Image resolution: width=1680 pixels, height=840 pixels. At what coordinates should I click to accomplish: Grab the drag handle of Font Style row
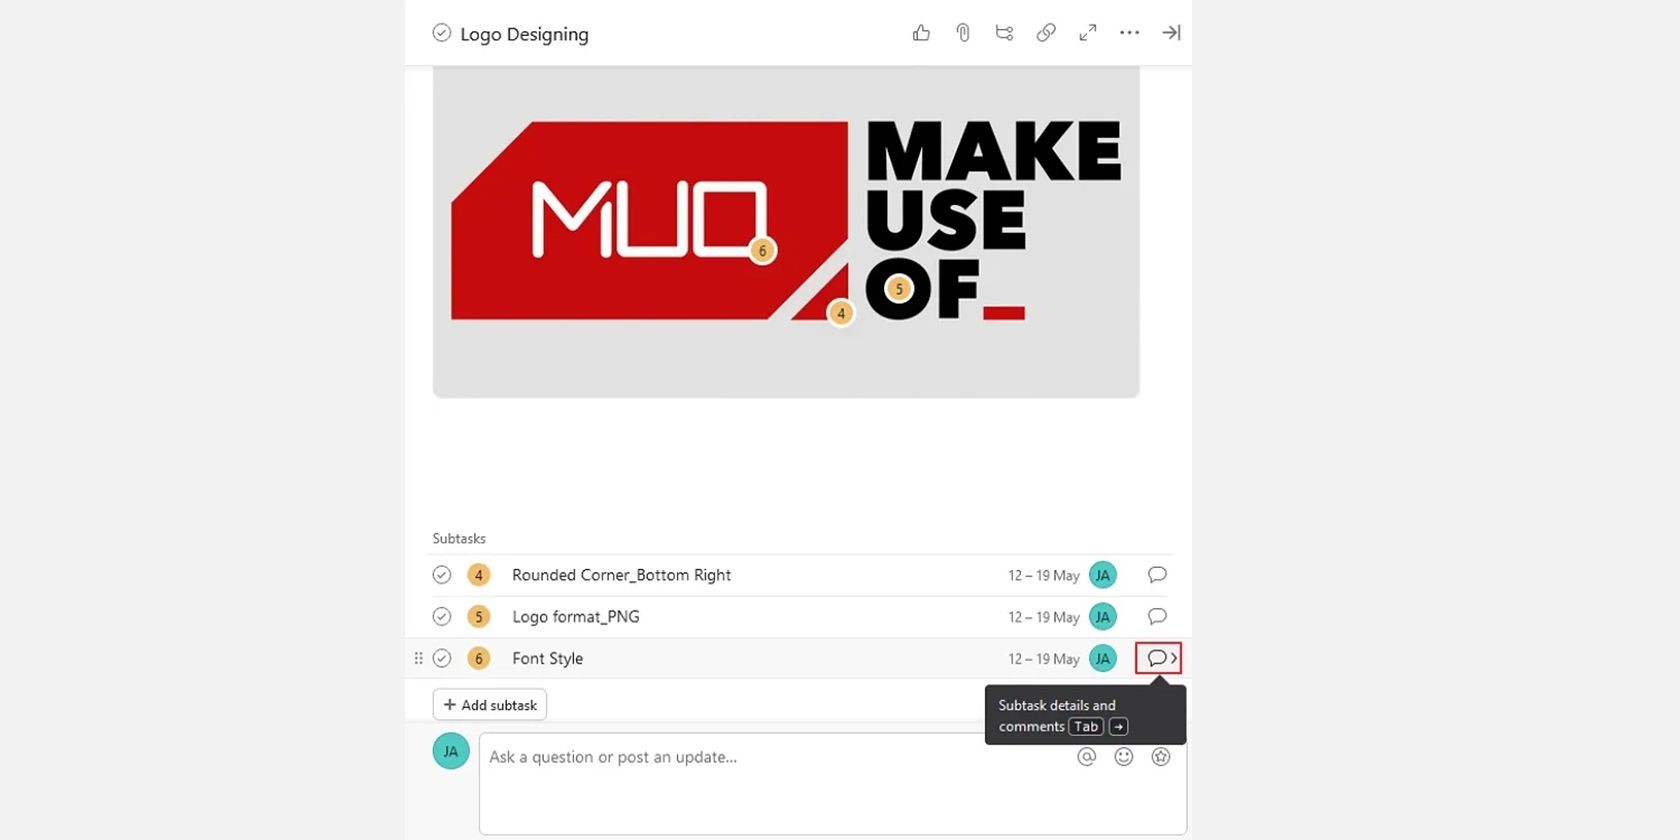tap(418, 658)
